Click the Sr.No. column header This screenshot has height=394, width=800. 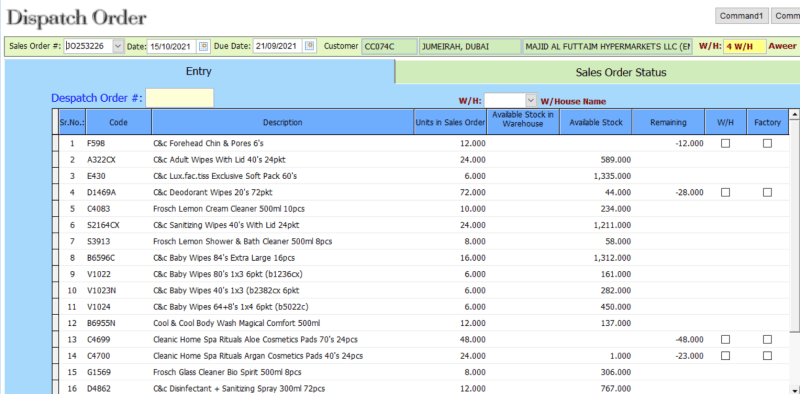[72, 122]
